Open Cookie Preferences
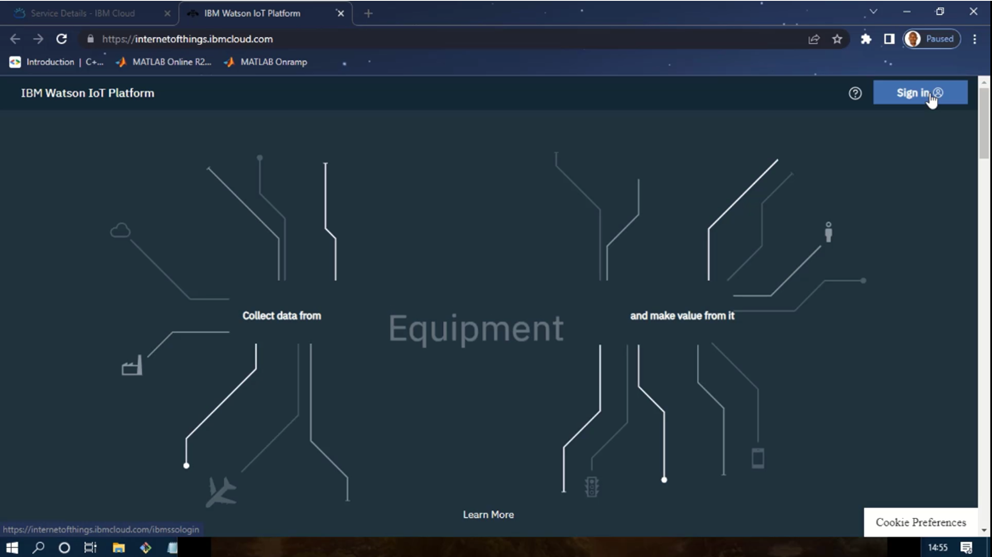The height and width of the screenshot is (557, 992). (x=921, y=522)
